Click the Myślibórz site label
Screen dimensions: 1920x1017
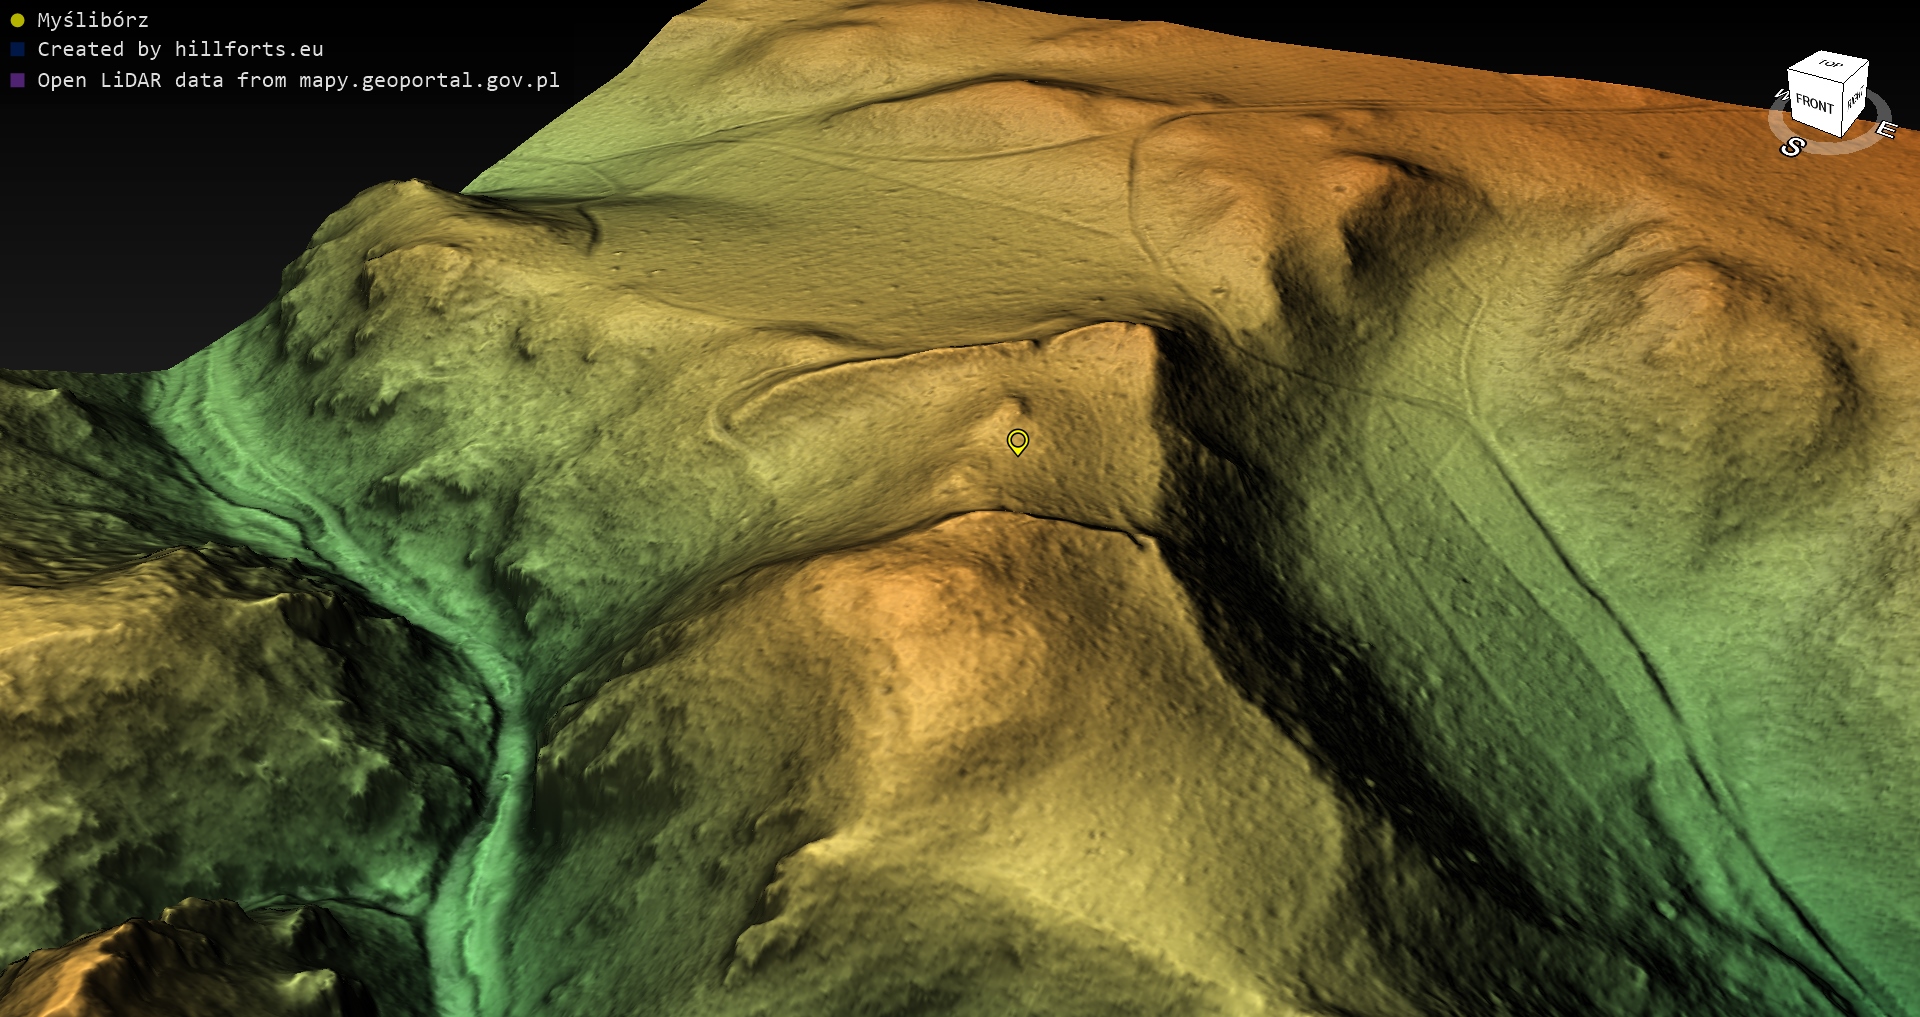tap(93, 20)
